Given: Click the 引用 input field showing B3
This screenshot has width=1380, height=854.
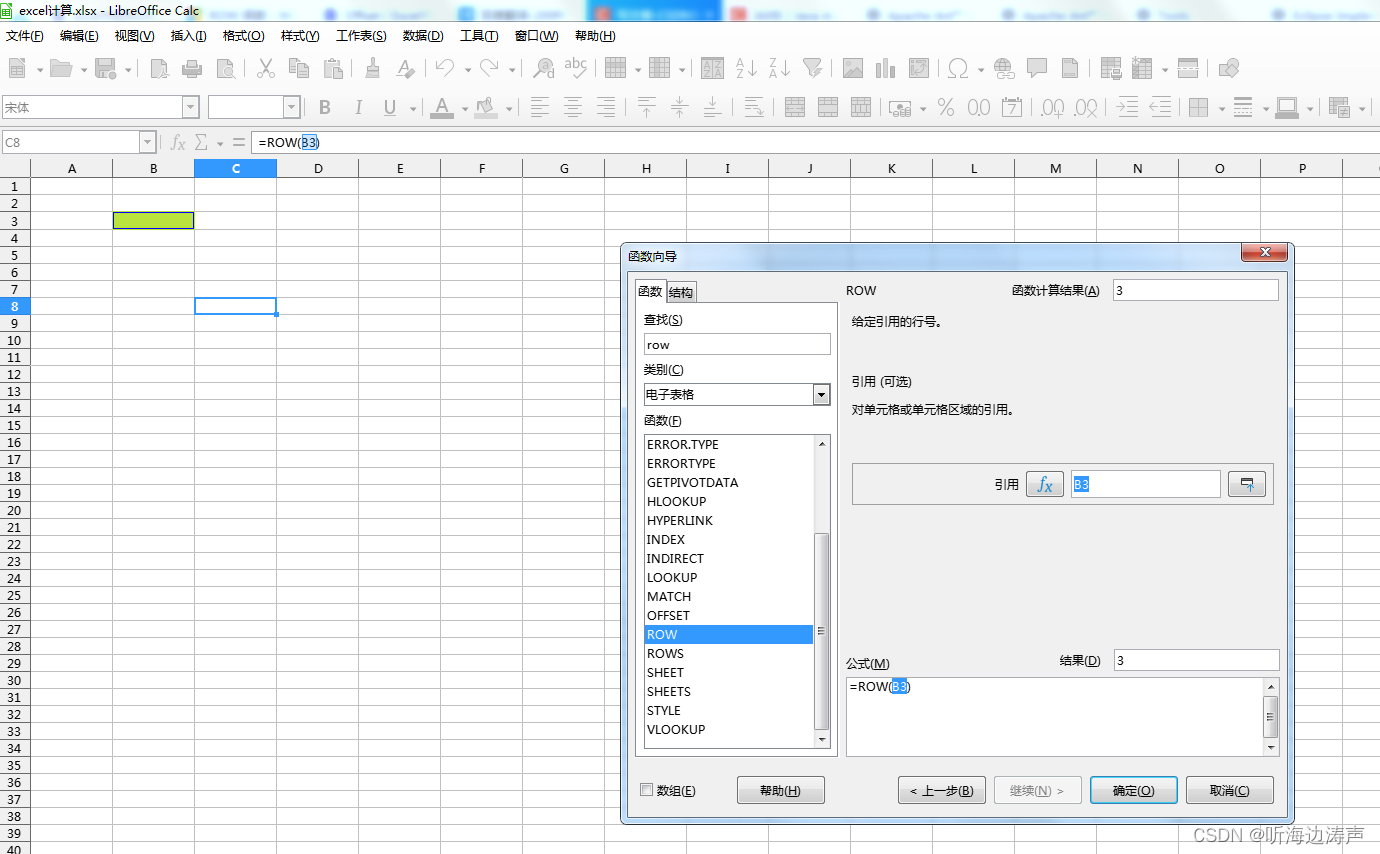Looking at the screenshot, I should click(x=1146, y=484).
